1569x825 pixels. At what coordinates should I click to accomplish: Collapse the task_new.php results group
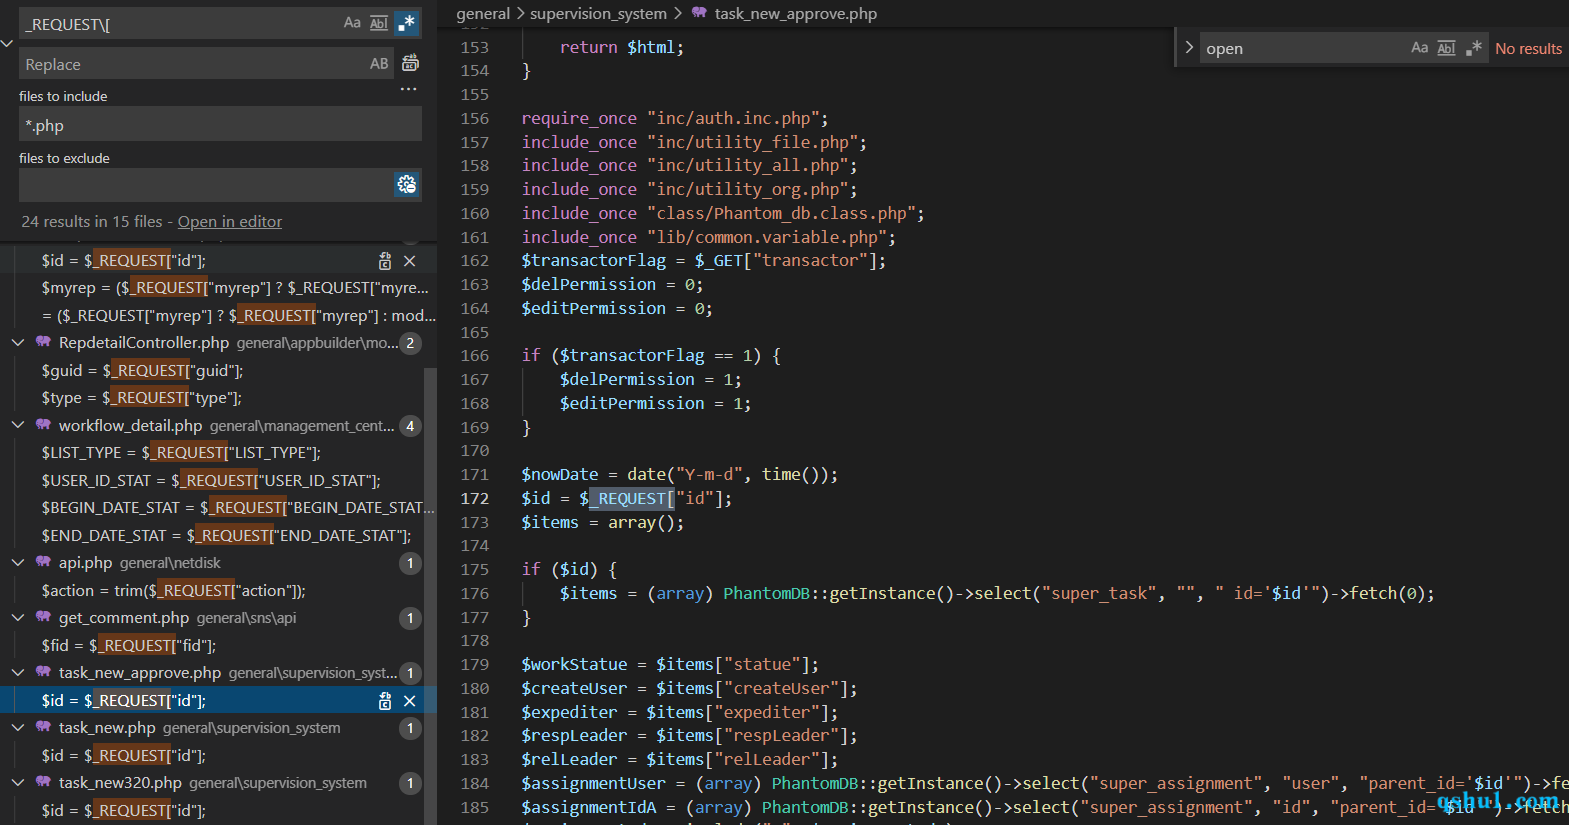pyautogui.click(x=18, y=727)
